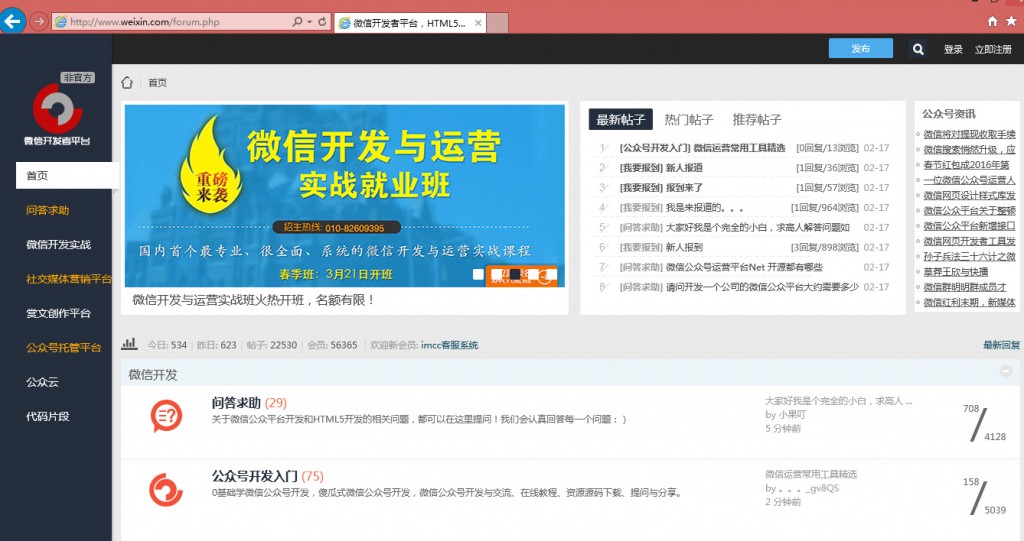
Task: Collapse the 微信开发 section
Action: (1006, 371)
